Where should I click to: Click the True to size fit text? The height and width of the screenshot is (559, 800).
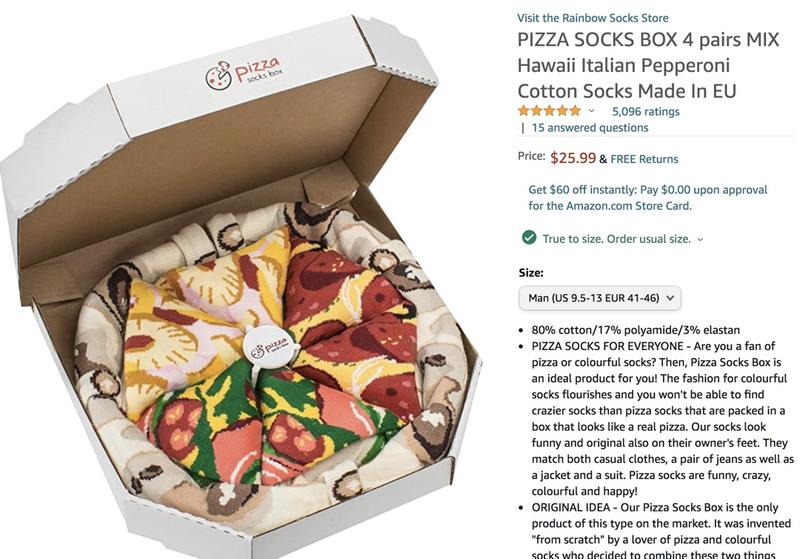click(x=616, y=239)
